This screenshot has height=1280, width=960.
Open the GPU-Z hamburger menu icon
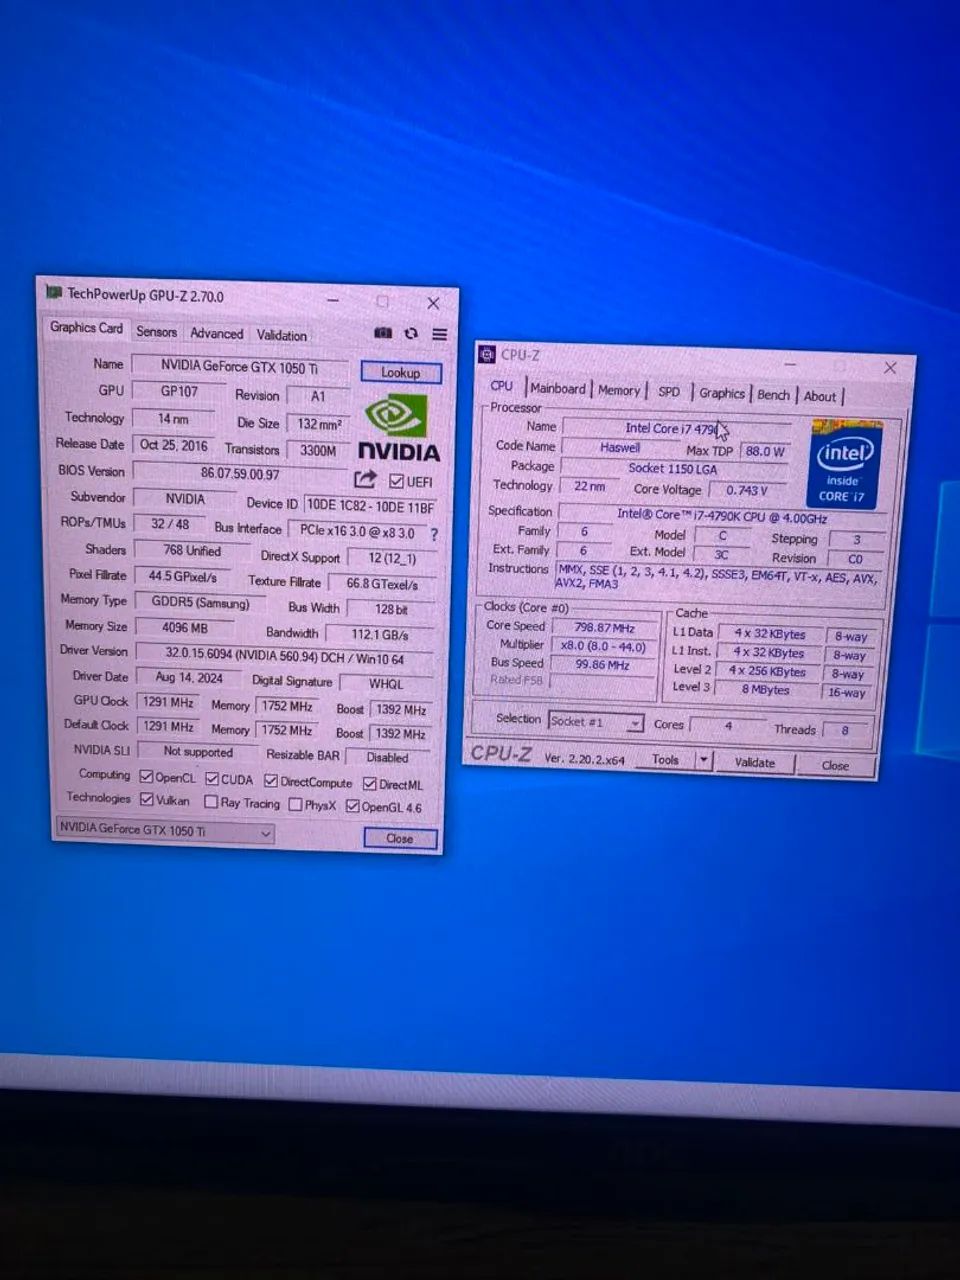pyautogui.click(x=439, y=334)
